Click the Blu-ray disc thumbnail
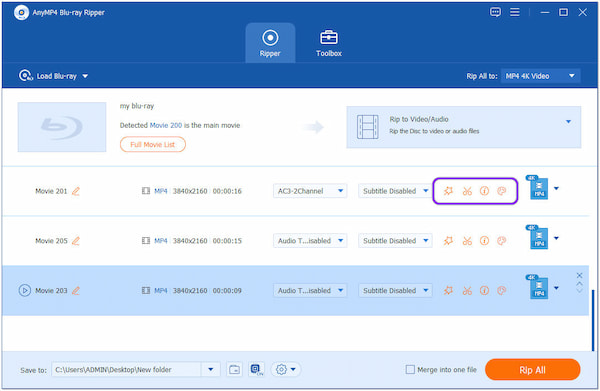 [62, 127]
